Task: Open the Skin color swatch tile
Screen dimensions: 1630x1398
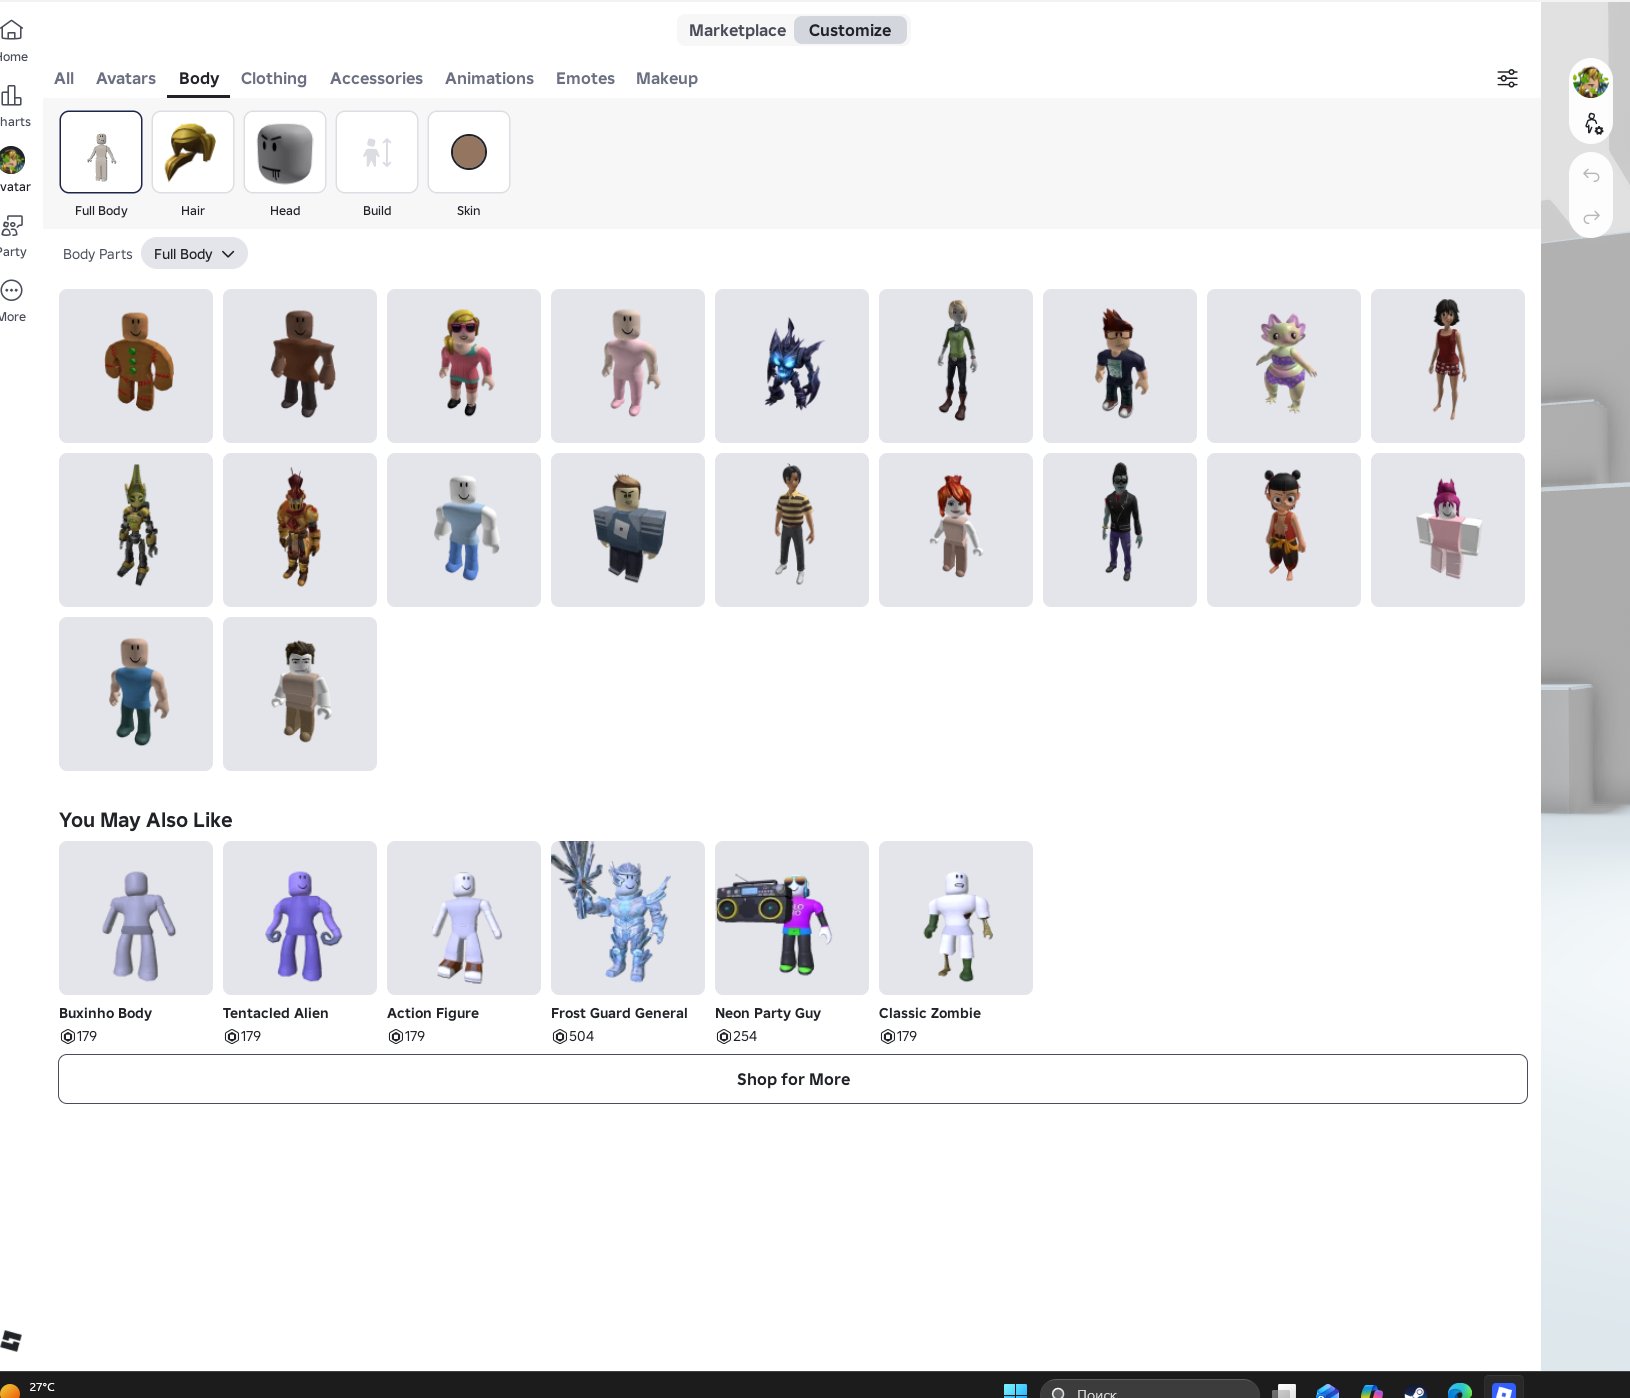Action: [x=469, y=152]
